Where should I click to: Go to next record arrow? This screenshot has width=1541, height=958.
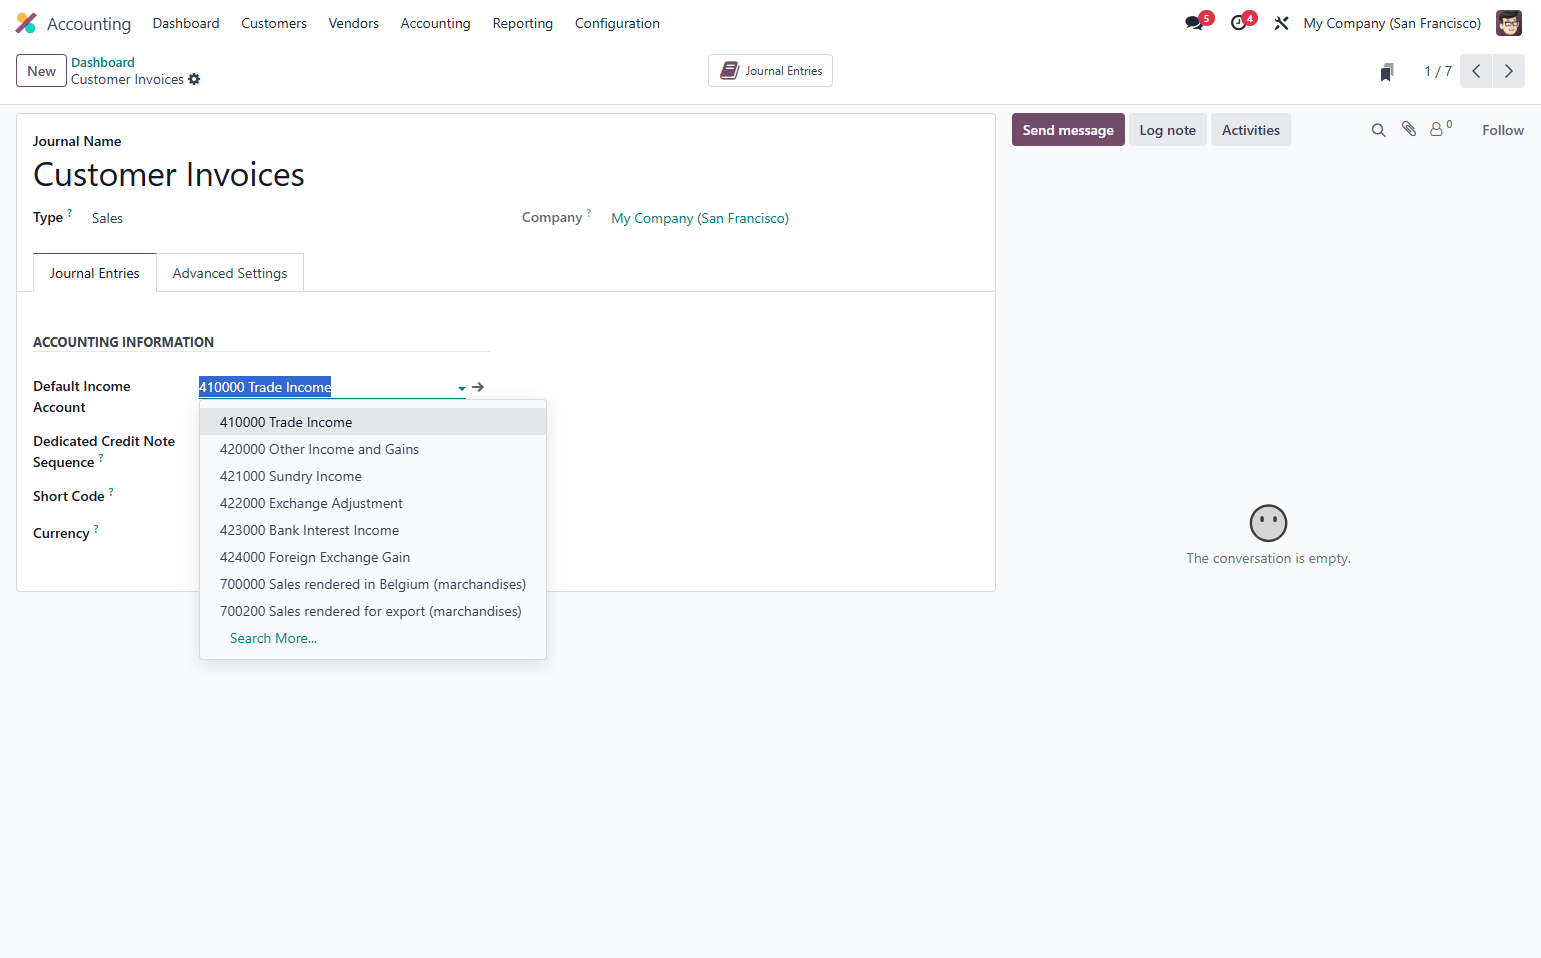point(1509,71)
